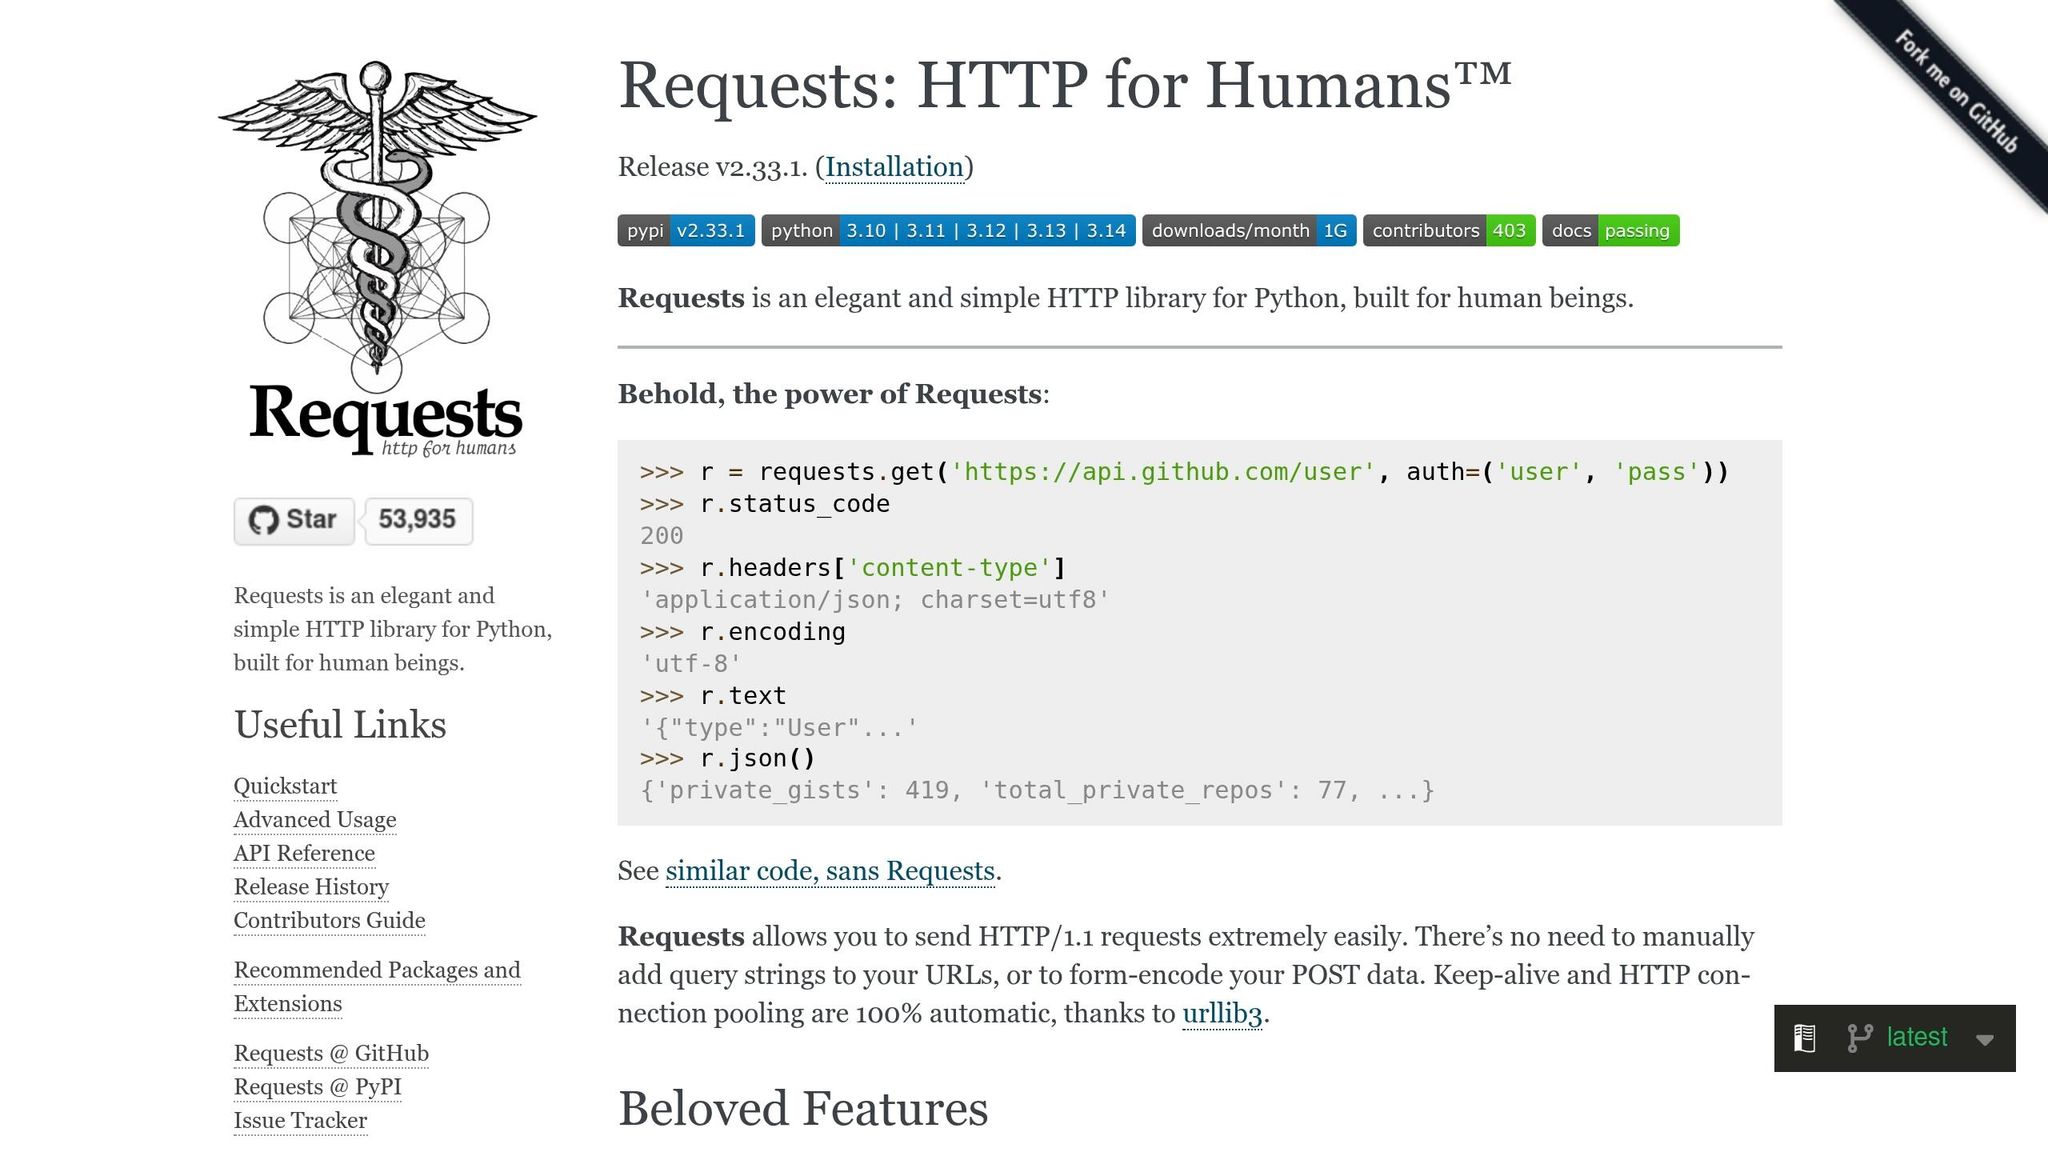Screen dimensions: 2048x1152
Task: Open Recommended Packages and Extensions link
Action: (x=377, y=987)
